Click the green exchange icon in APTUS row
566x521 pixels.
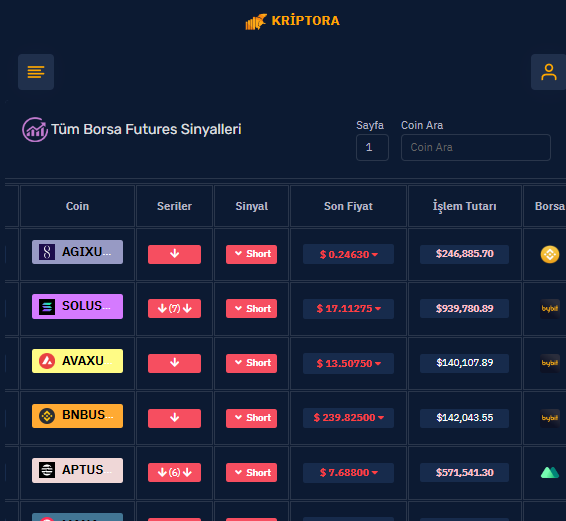(x=550, y=472)
